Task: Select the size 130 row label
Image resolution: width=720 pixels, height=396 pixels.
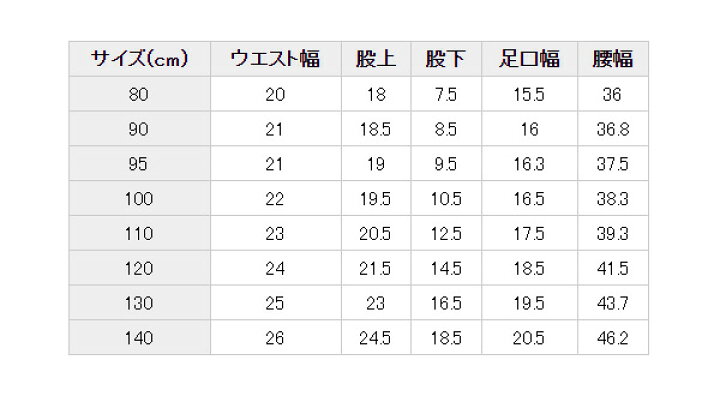Action: coord(140,303)
